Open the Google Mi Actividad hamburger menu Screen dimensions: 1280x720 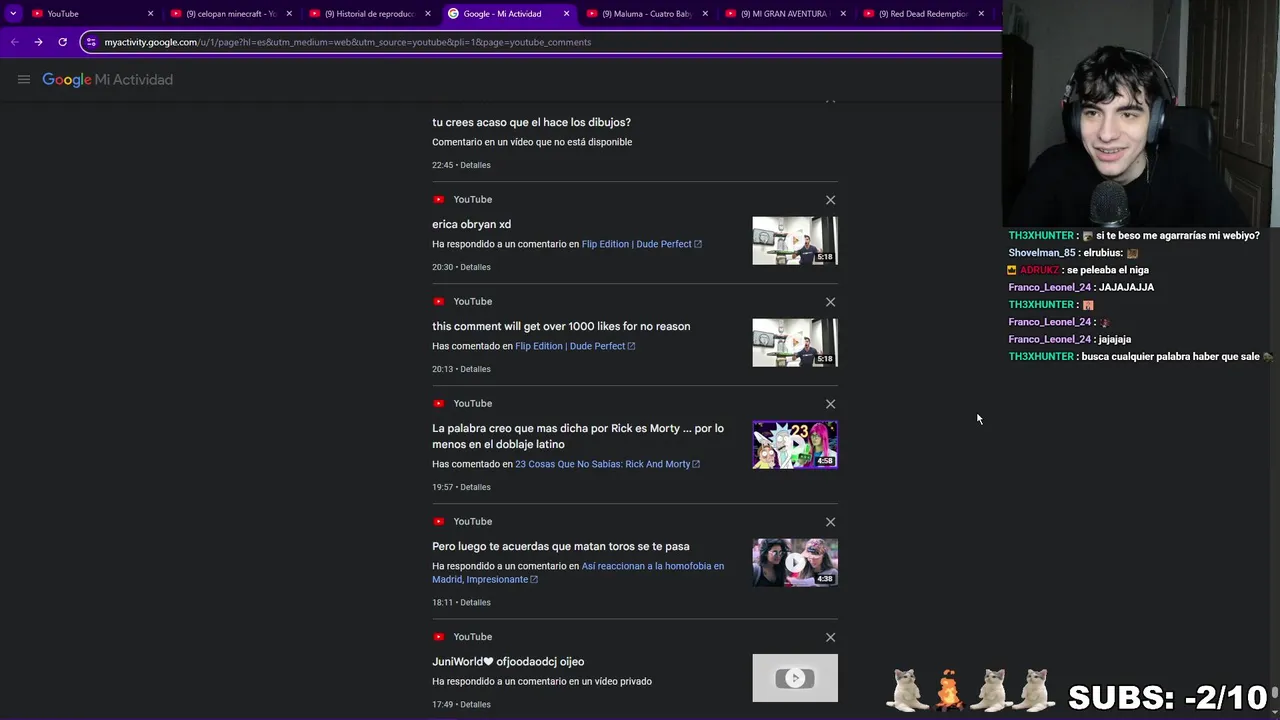point(24,80)
